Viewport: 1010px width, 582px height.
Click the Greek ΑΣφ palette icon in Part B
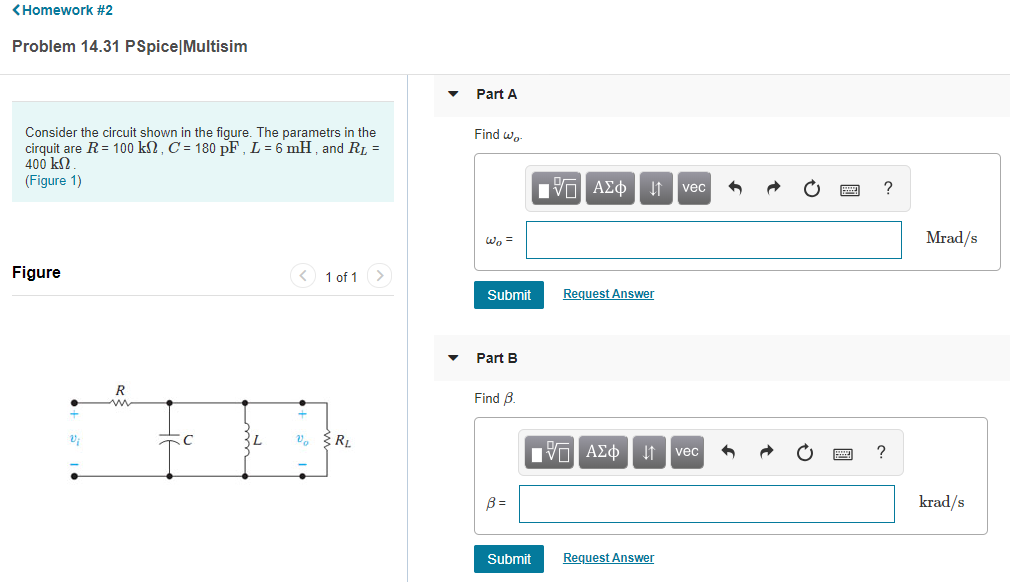click(602, 452)
